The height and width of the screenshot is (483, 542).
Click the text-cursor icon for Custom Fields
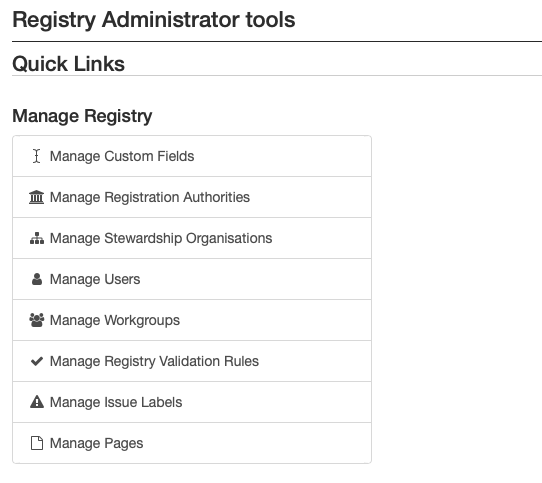click(x=37, y=156)
